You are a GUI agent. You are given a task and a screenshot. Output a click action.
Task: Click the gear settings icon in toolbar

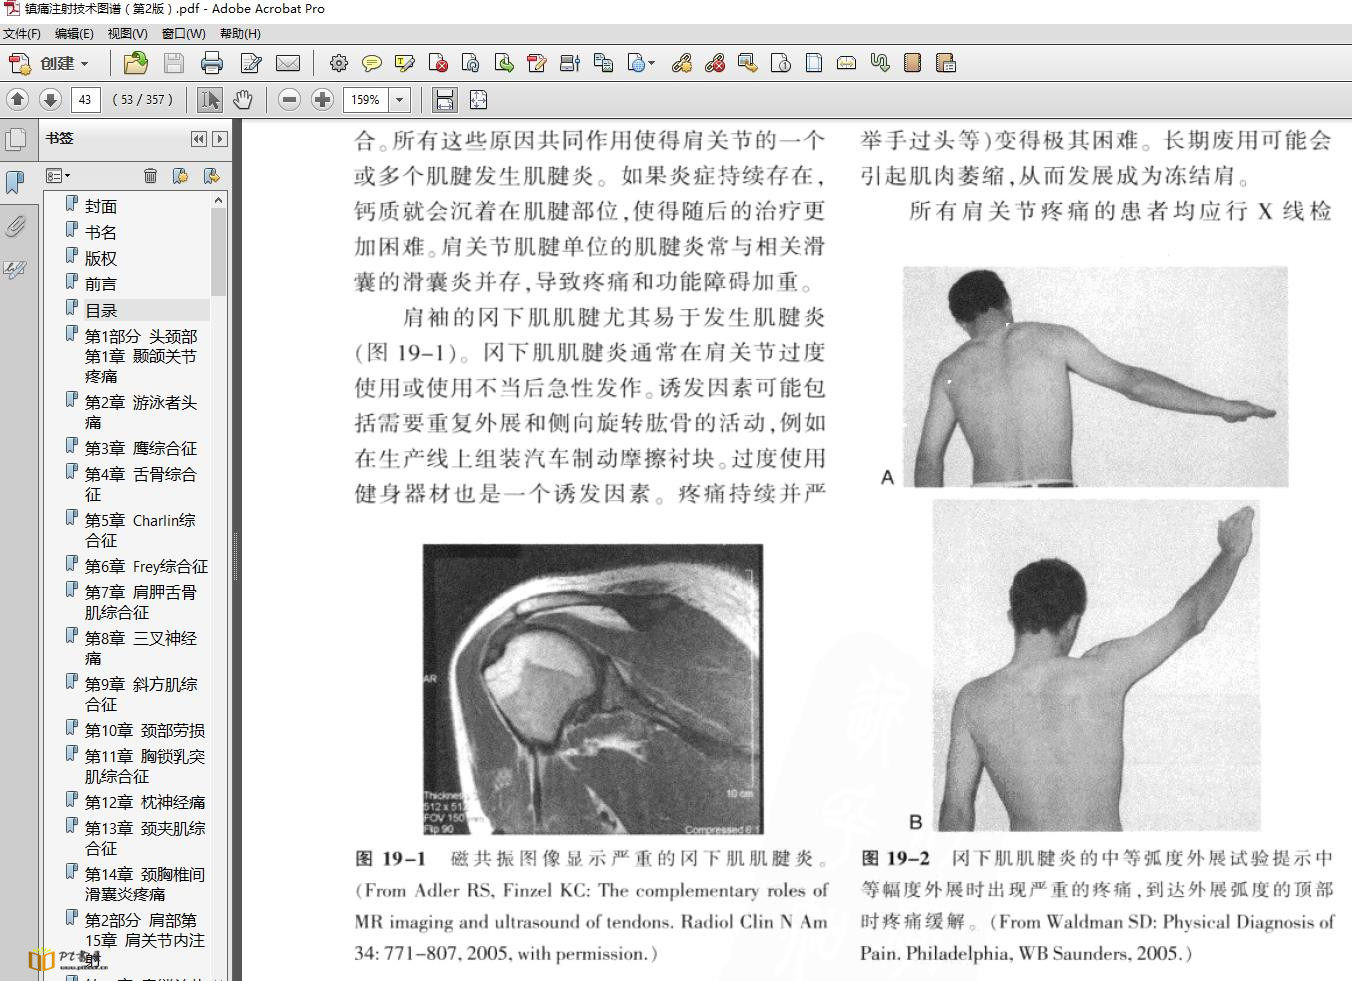[339, 64]
